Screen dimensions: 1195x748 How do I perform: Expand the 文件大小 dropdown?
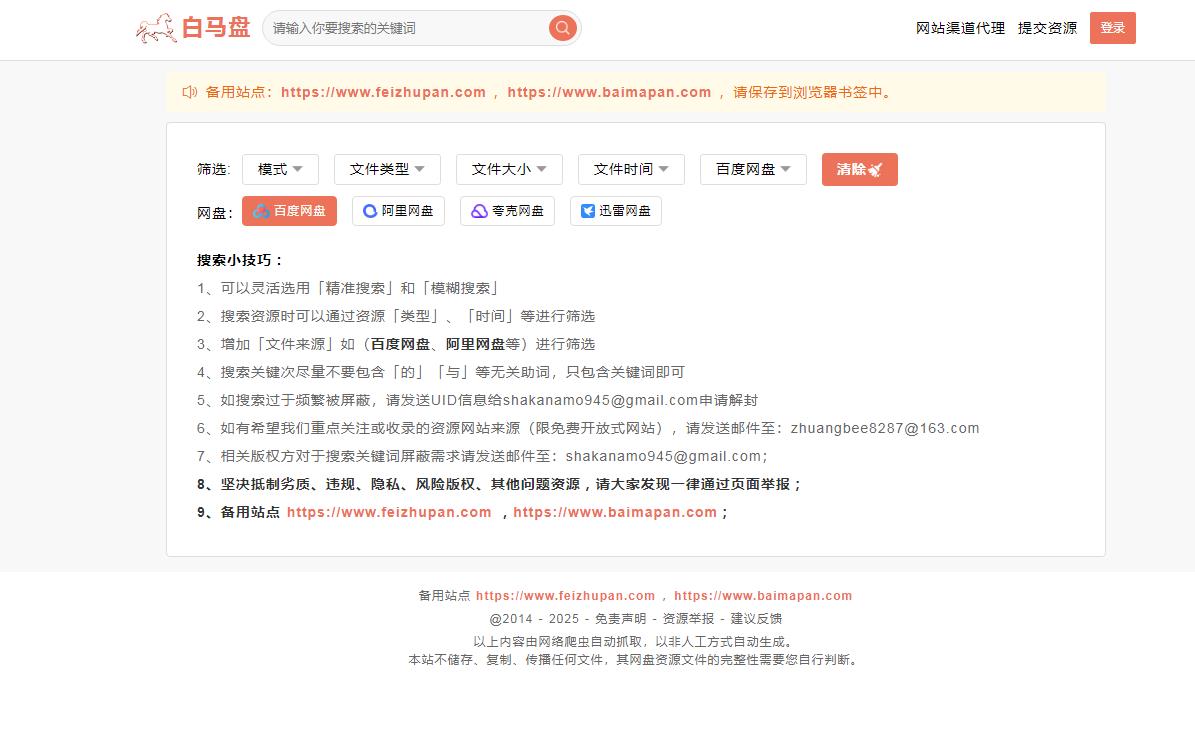(x=509, y=169)
